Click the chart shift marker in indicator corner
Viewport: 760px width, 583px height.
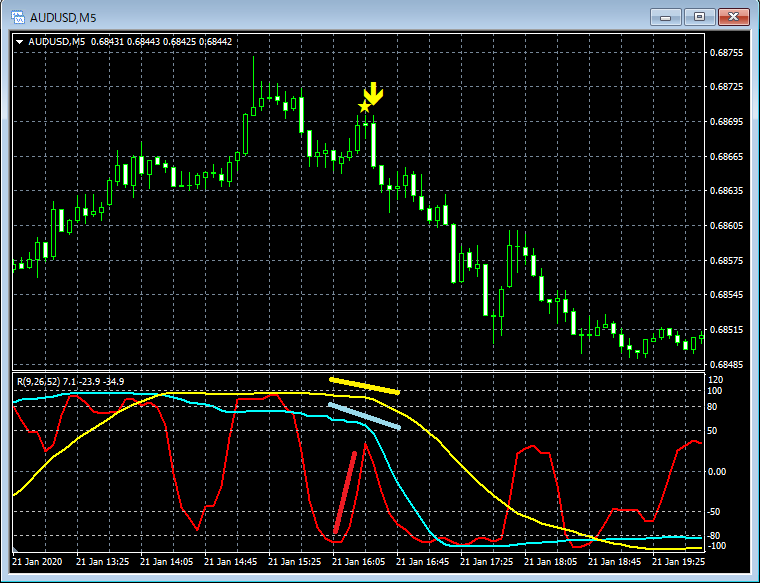pyautogui.click(x=15, y=551)
